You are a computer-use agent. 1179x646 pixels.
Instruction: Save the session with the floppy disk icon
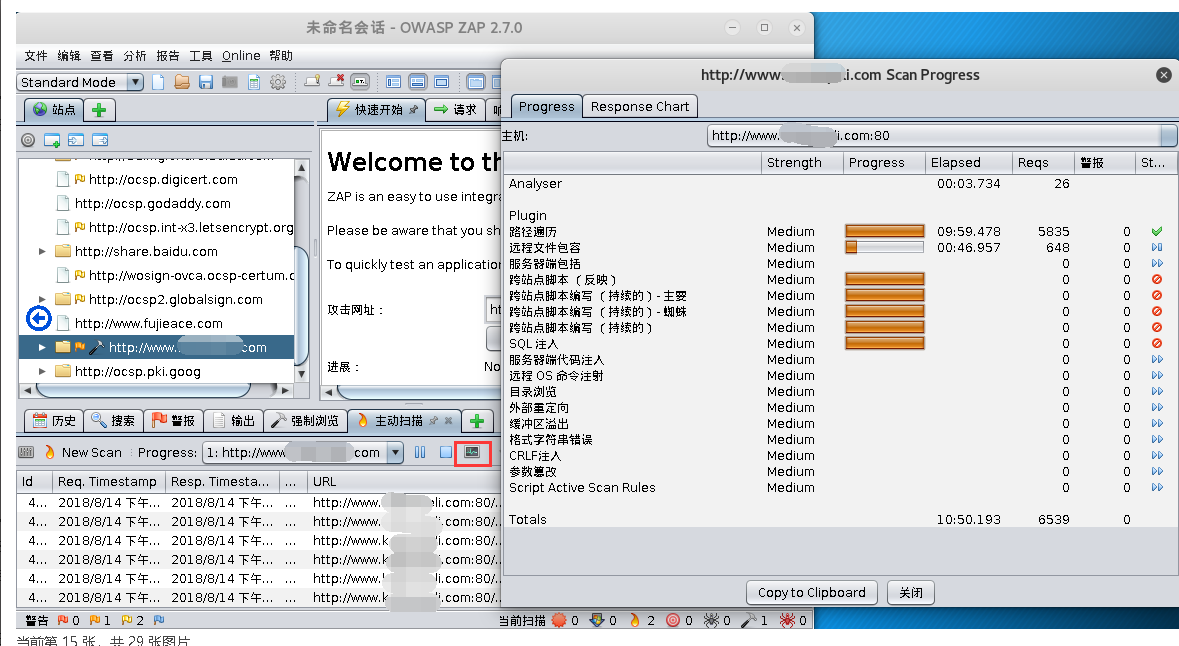[206, 82]
